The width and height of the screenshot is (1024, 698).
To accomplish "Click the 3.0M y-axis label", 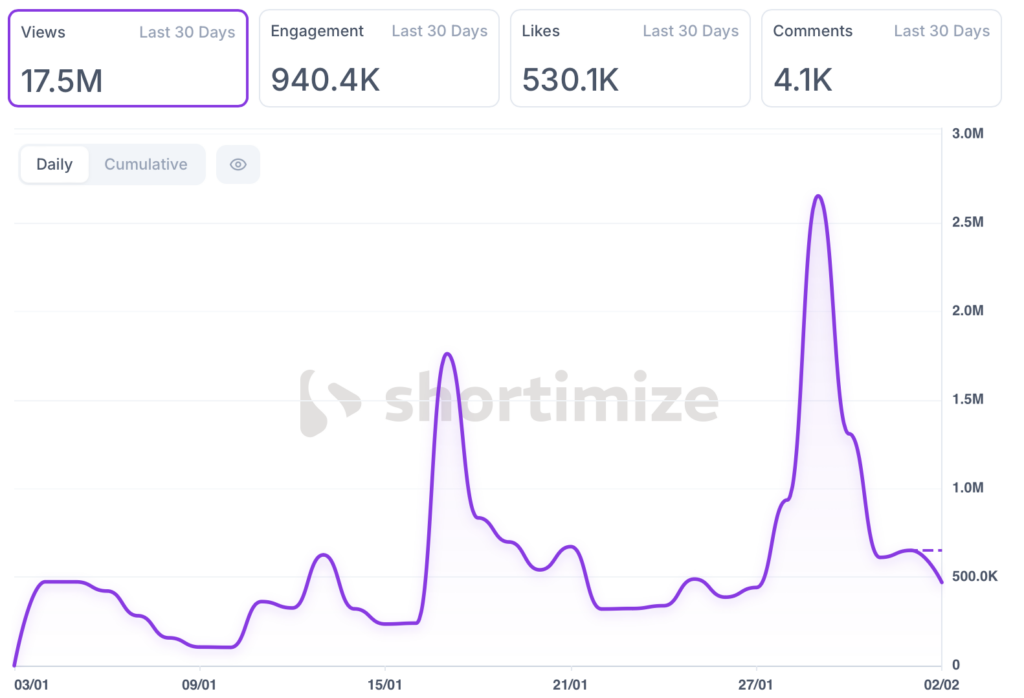I will 969,133.
